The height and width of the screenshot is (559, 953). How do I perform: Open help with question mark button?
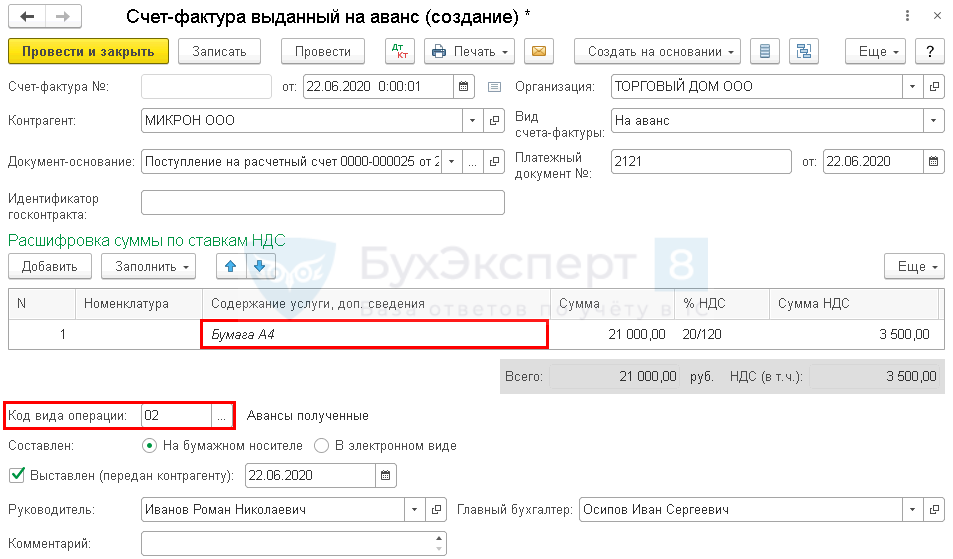930,52
